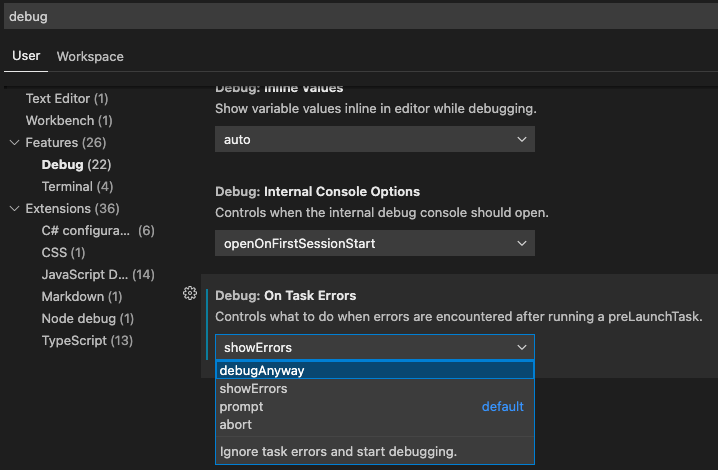Click the settings search field containing debug

[x=361, y=16]
